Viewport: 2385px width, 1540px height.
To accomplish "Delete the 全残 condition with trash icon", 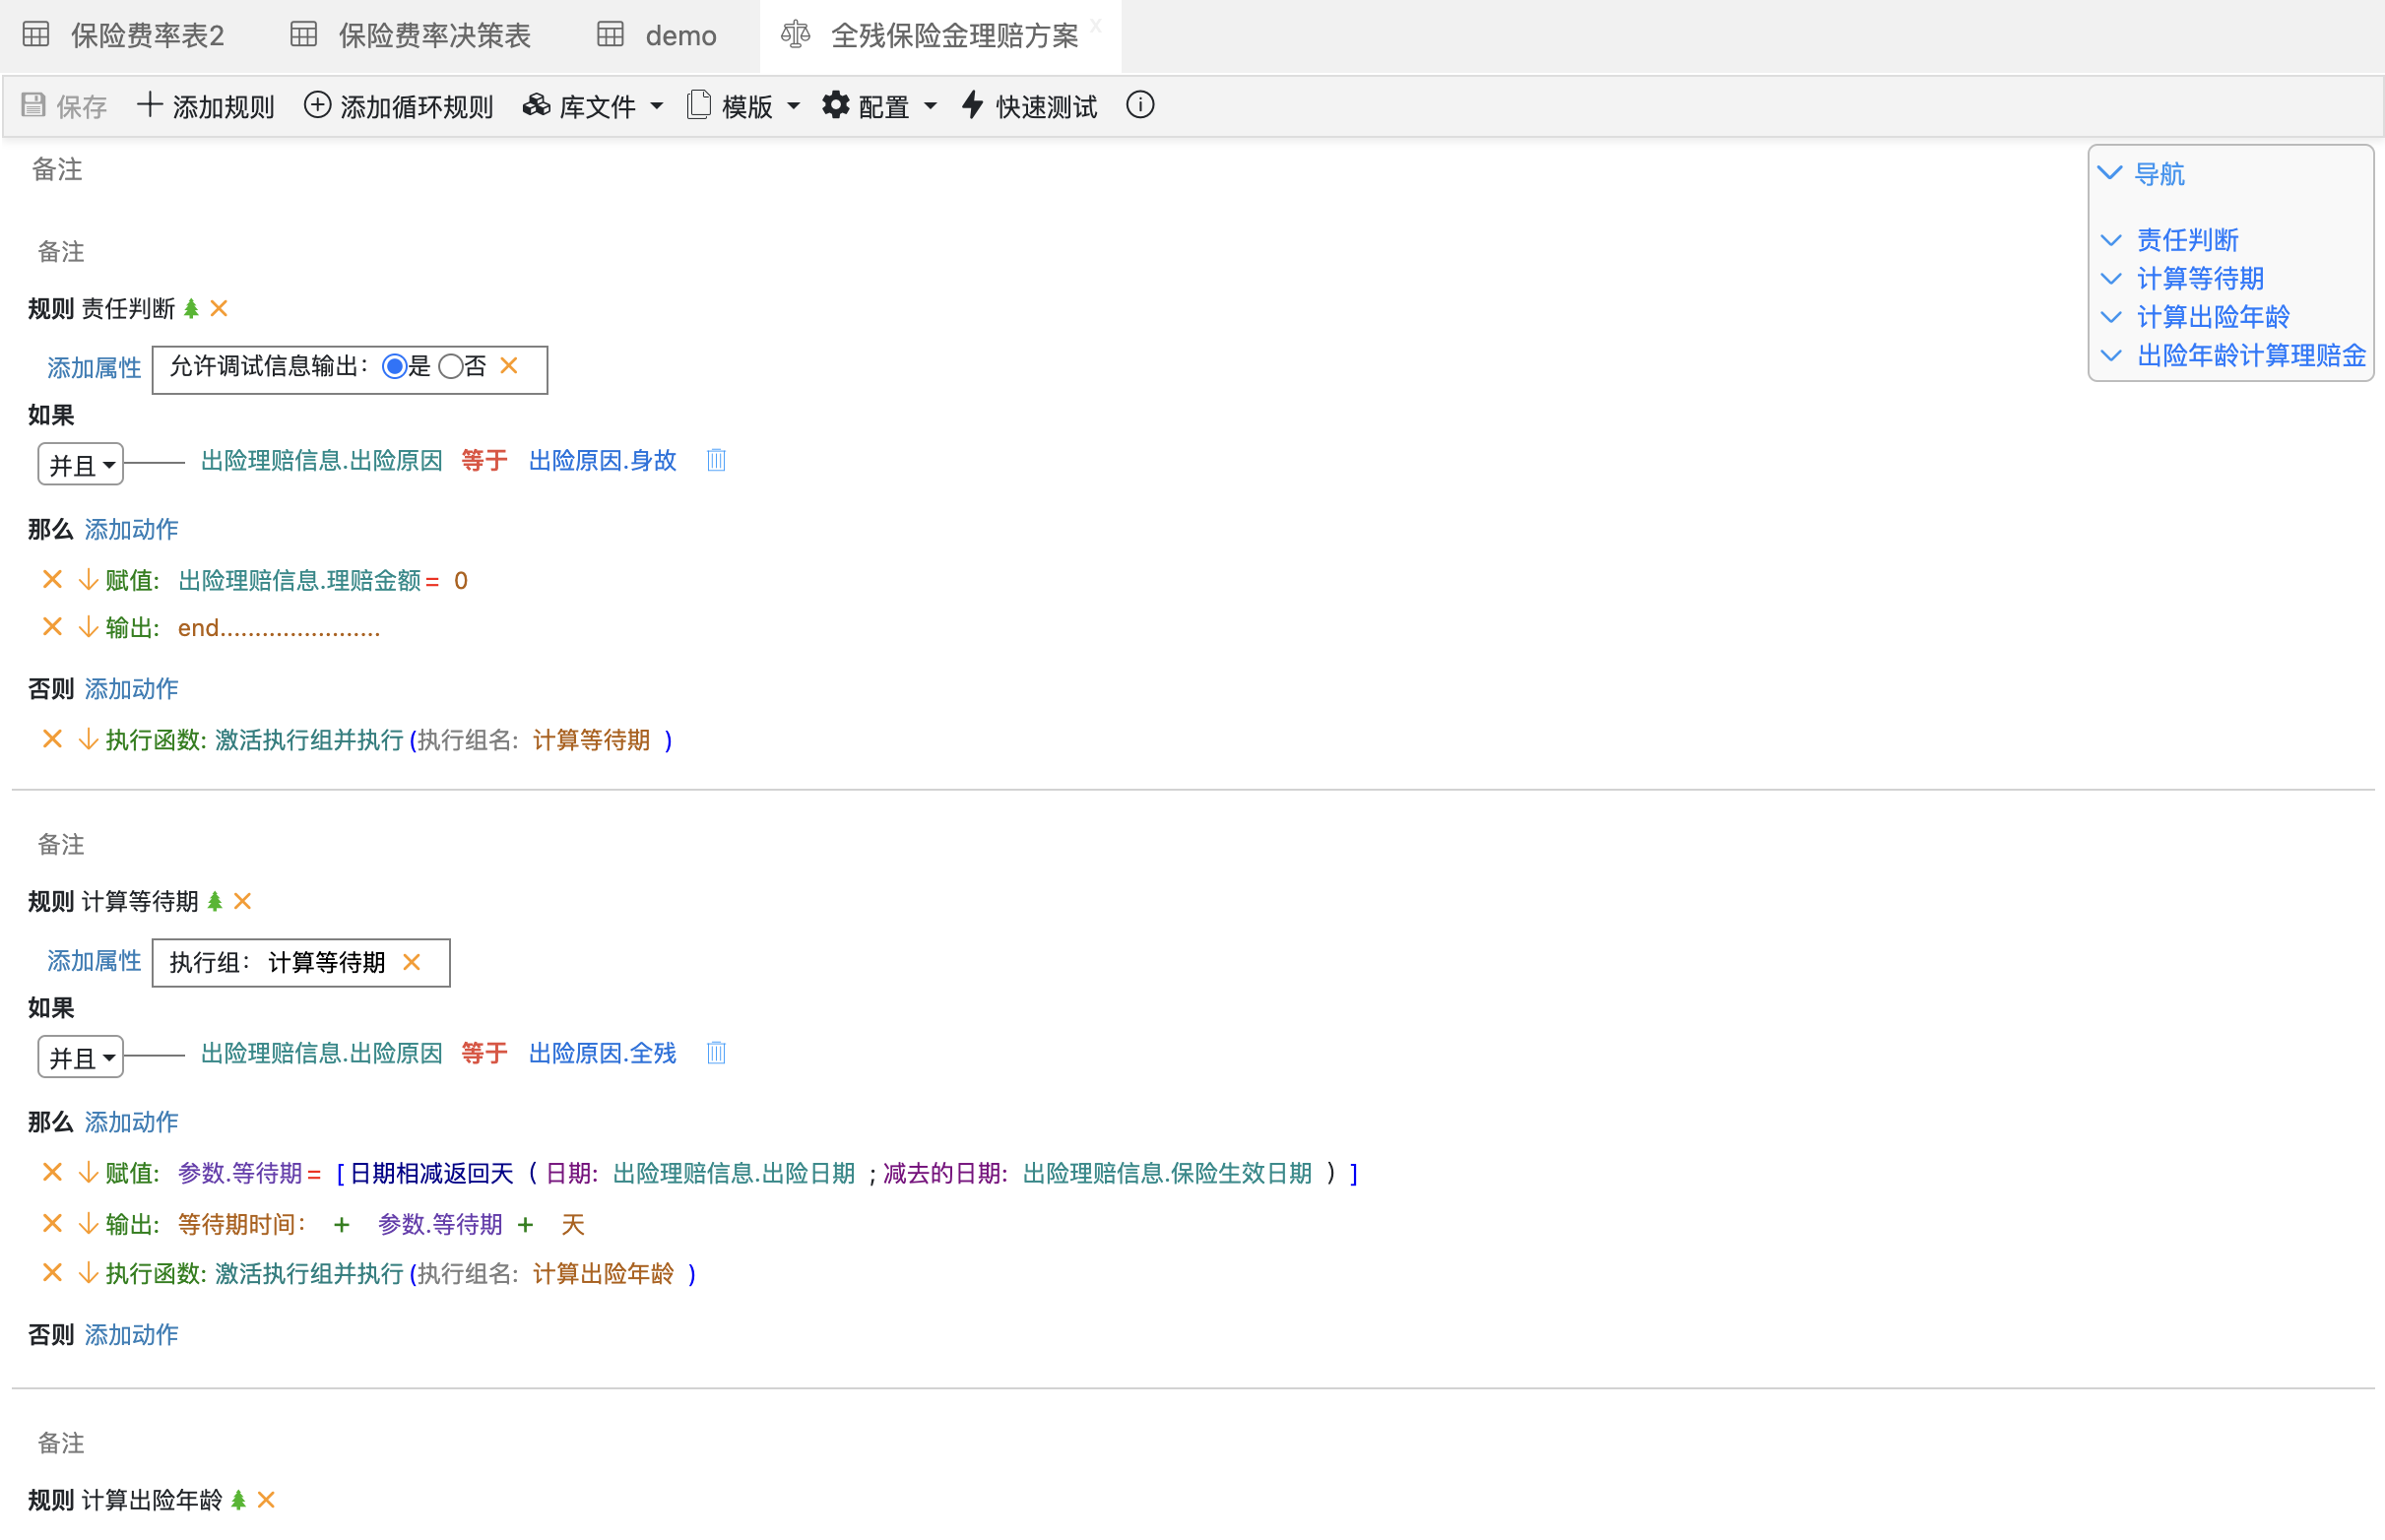I will pos(716,1053).
